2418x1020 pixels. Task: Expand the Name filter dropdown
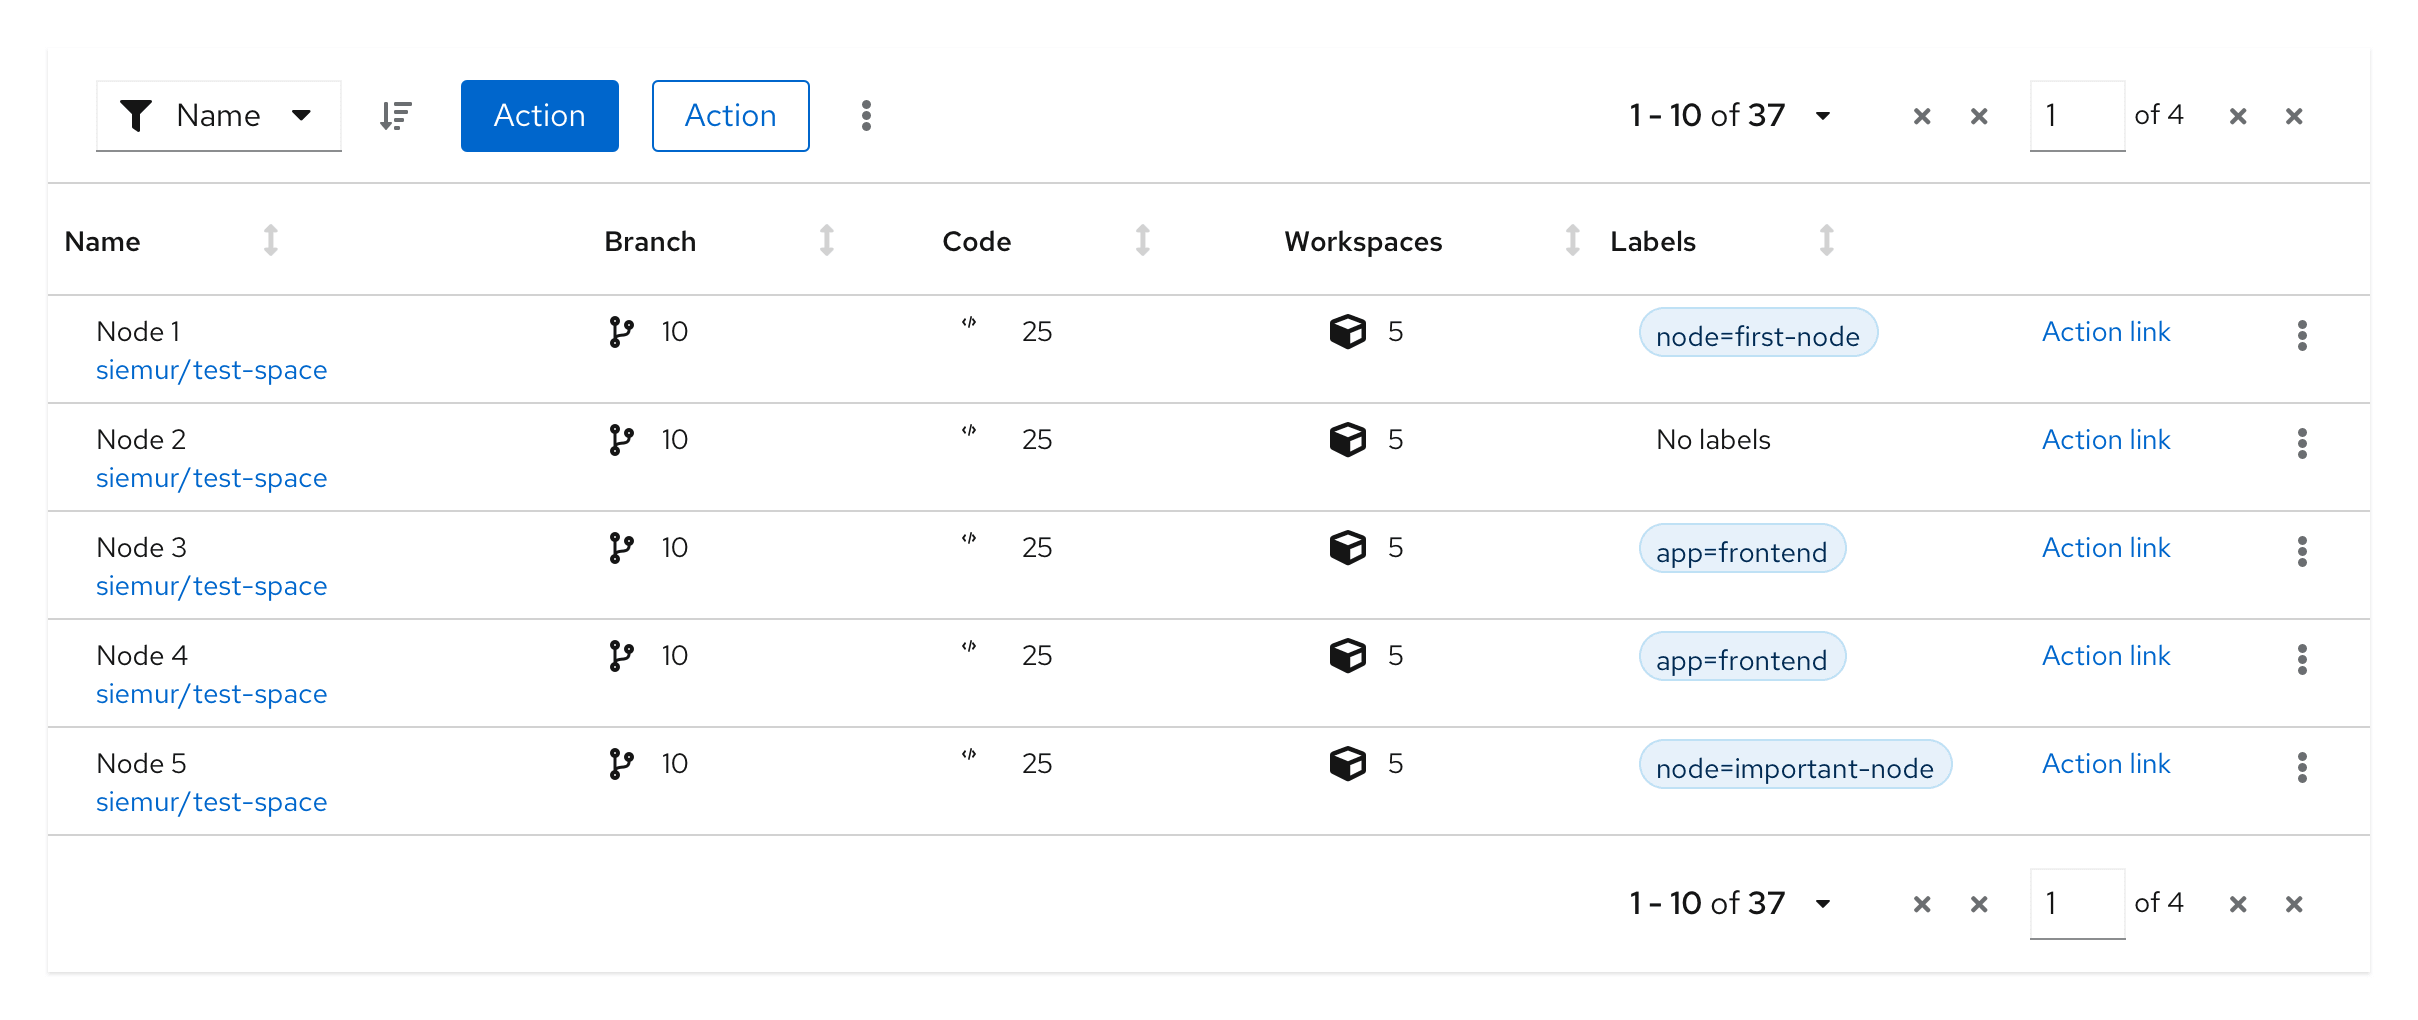tap(218, 116)
